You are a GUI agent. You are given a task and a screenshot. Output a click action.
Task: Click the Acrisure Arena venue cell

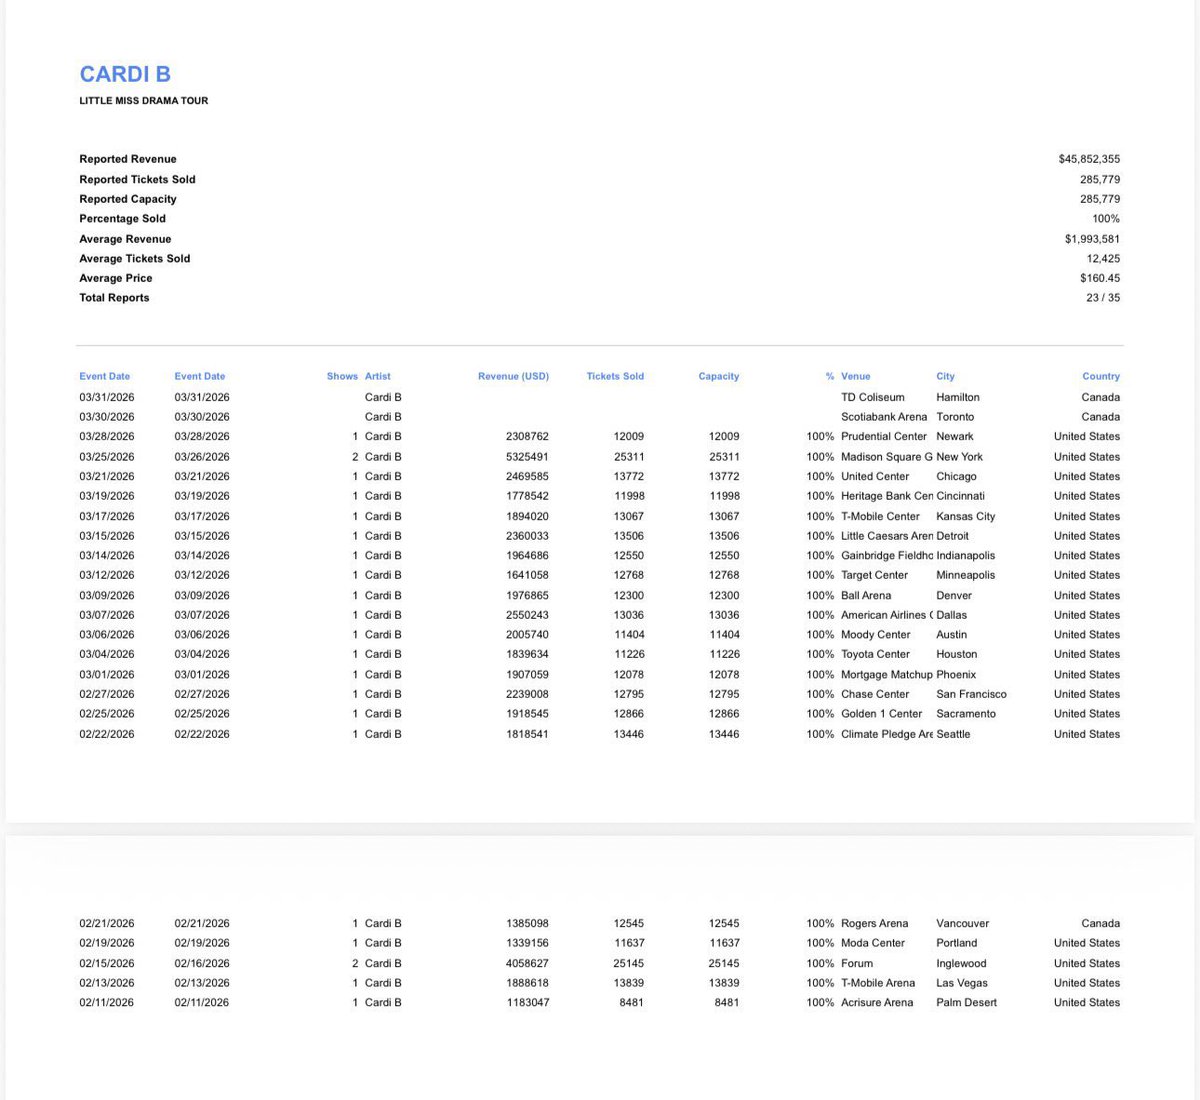pos(877,1002)
